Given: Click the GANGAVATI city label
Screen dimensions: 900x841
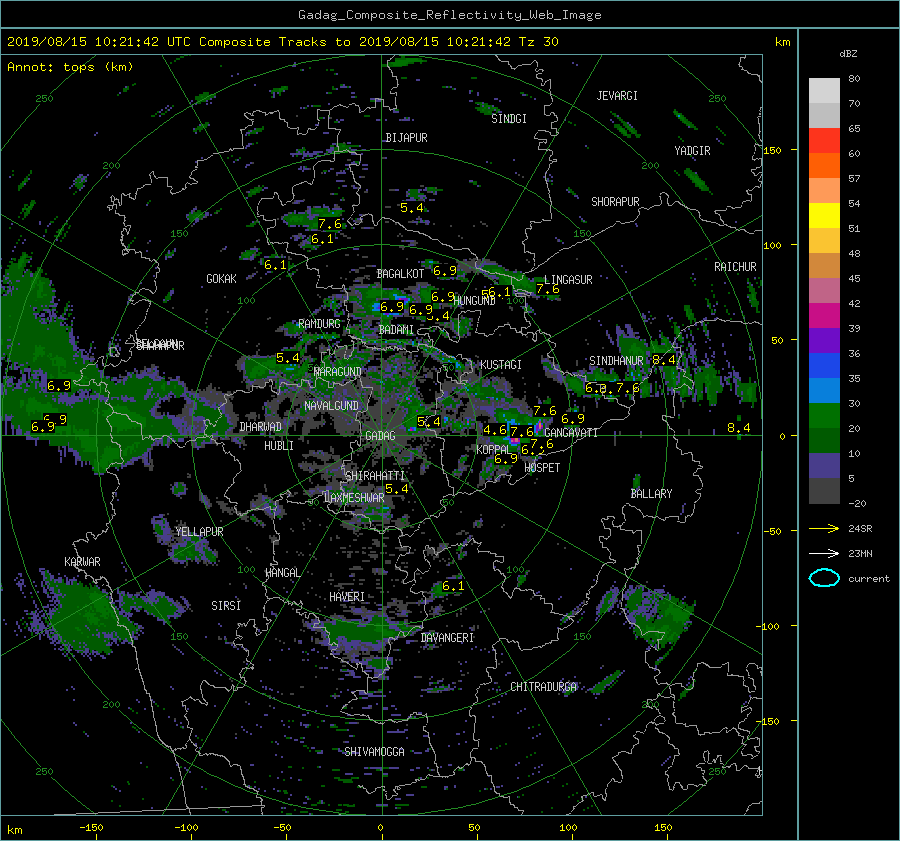Looking at the screenshot, I should pos(571,432).
